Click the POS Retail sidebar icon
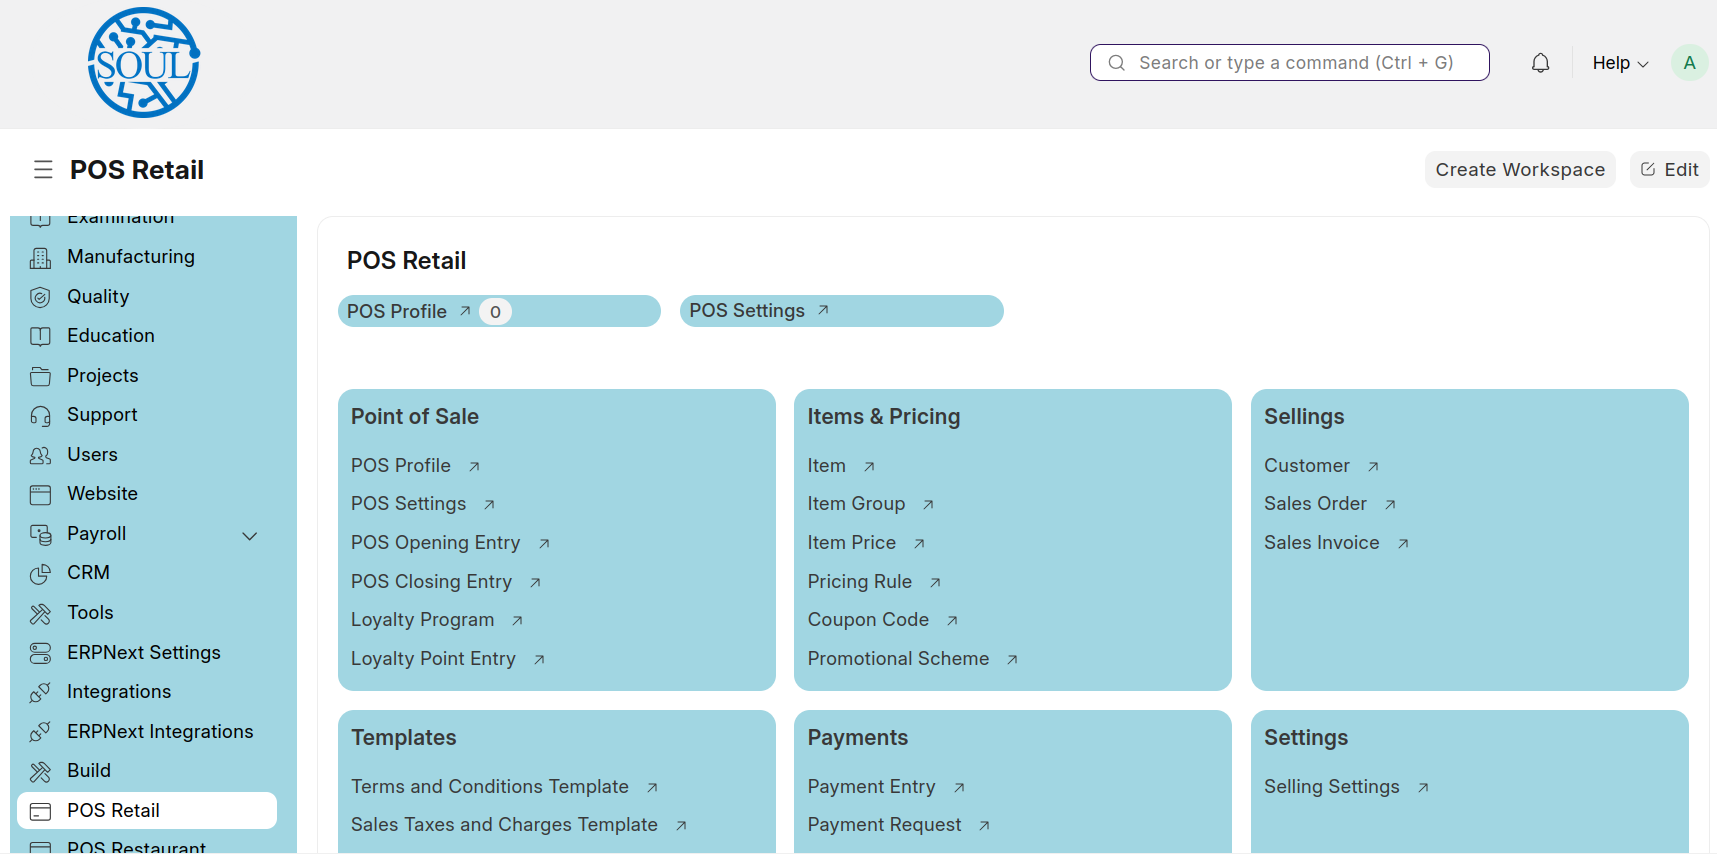Viewport: 1717px width, 854px height. point(40,811)
